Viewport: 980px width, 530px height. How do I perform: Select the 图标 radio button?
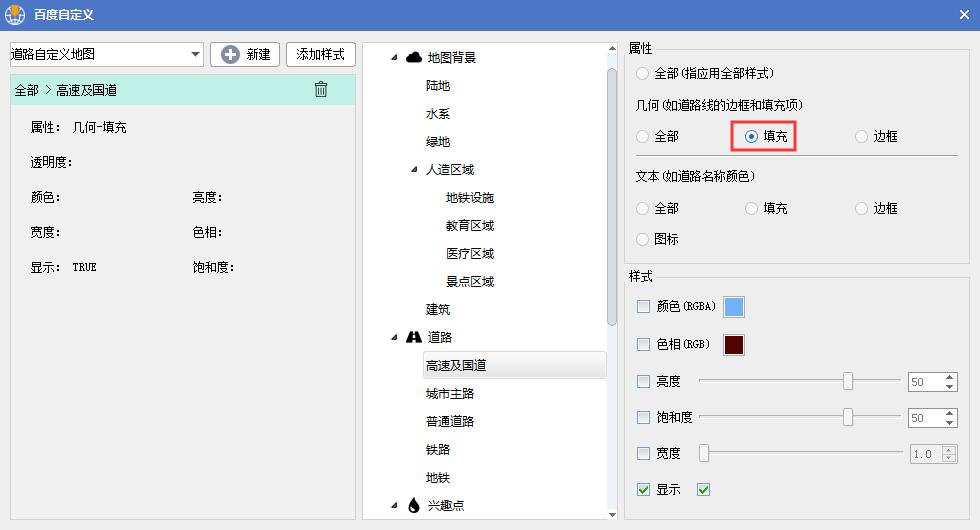[642, 239]
